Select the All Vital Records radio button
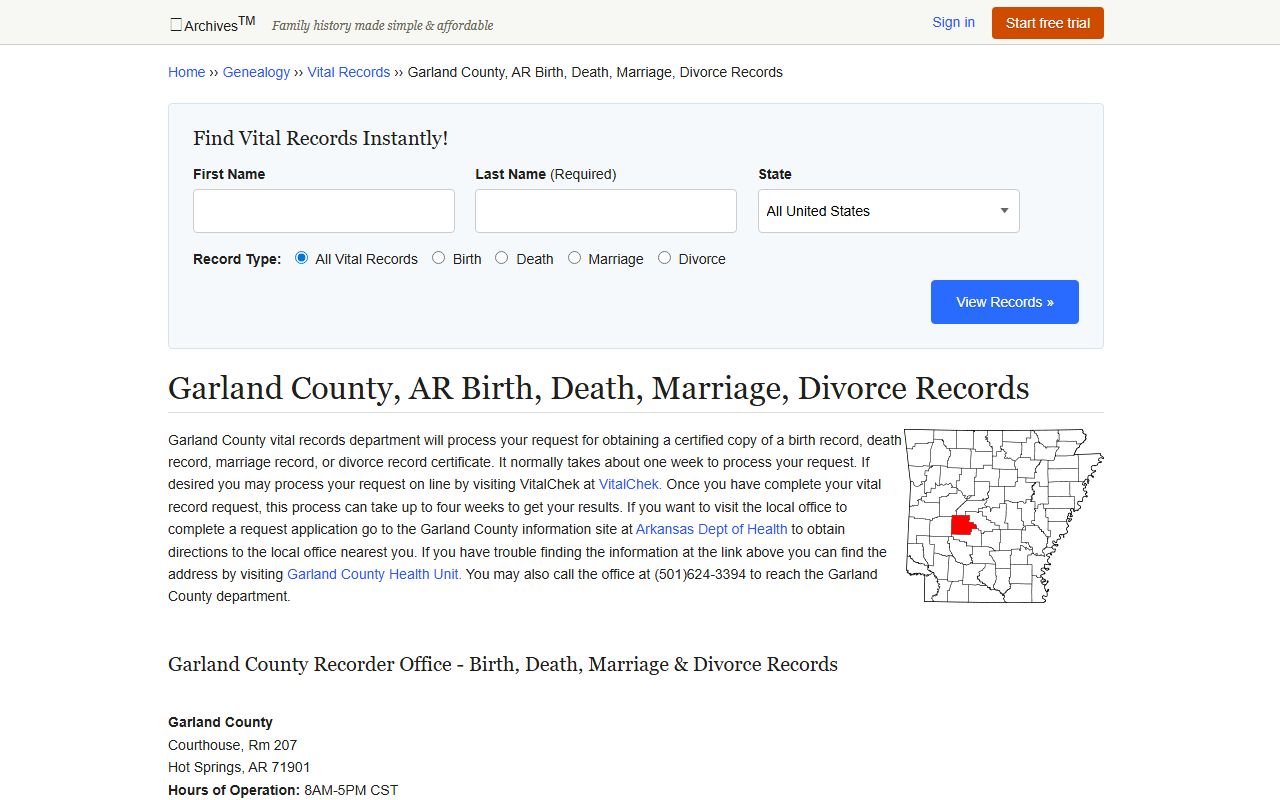This screenshot has width=1280, height=800. [302, 258]
